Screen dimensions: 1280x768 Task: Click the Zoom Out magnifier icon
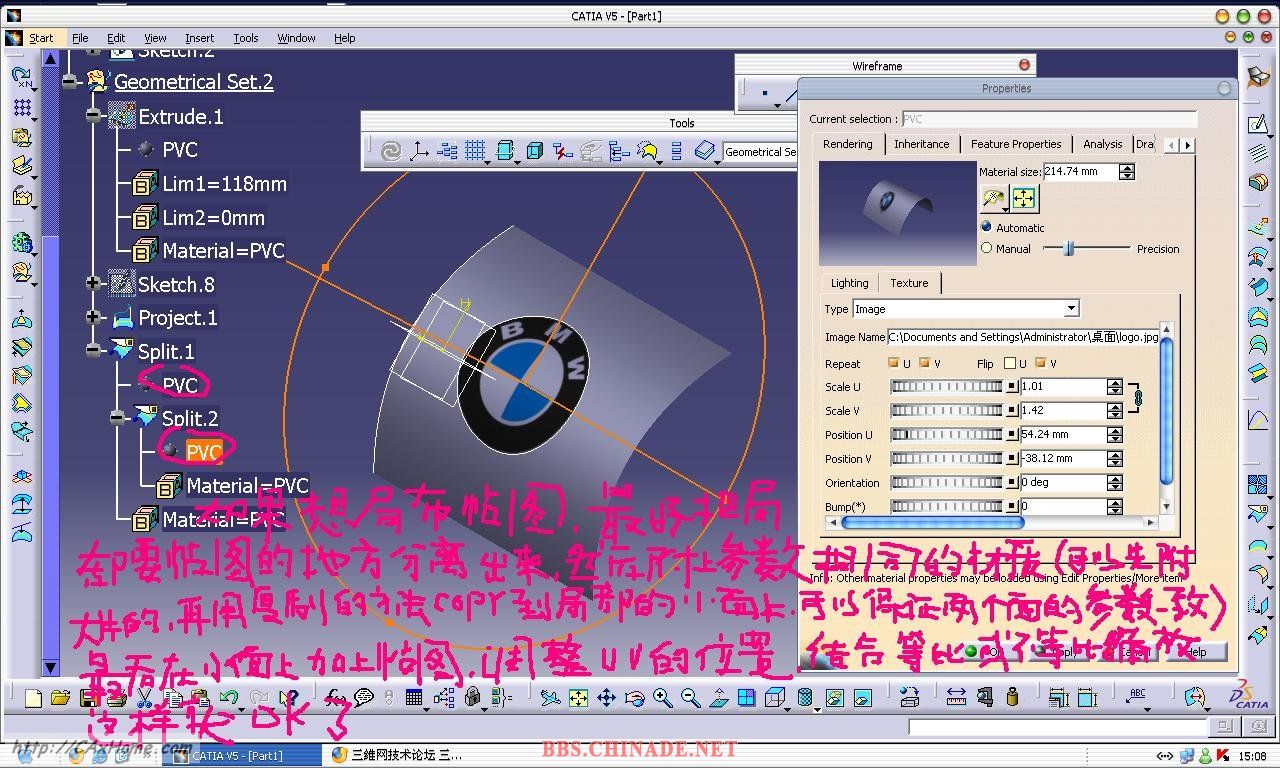[x=690, y=698]
